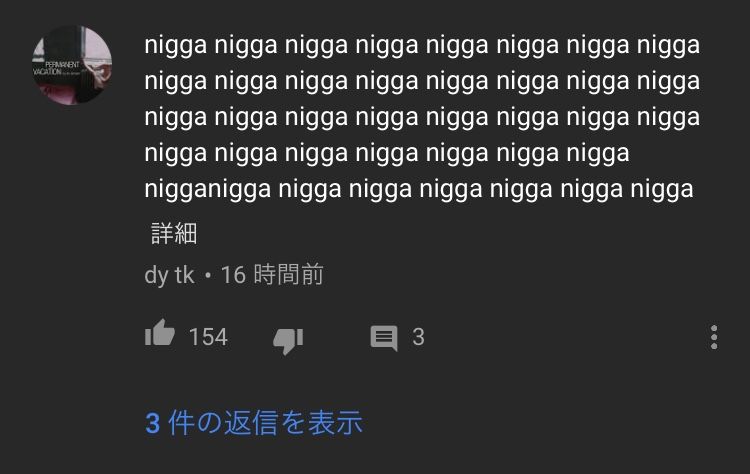Viewport: 750px width, 474px height.
Task: Click the PERMANENT VACATION text on the avatar
Action: 56,68
